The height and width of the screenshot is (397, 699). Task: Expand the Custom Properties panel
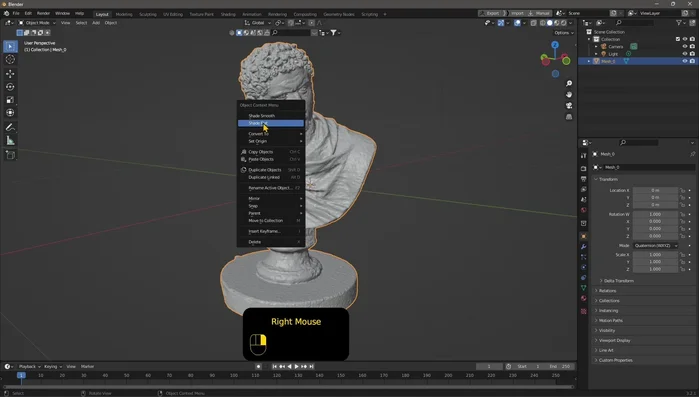click(615, 360)
